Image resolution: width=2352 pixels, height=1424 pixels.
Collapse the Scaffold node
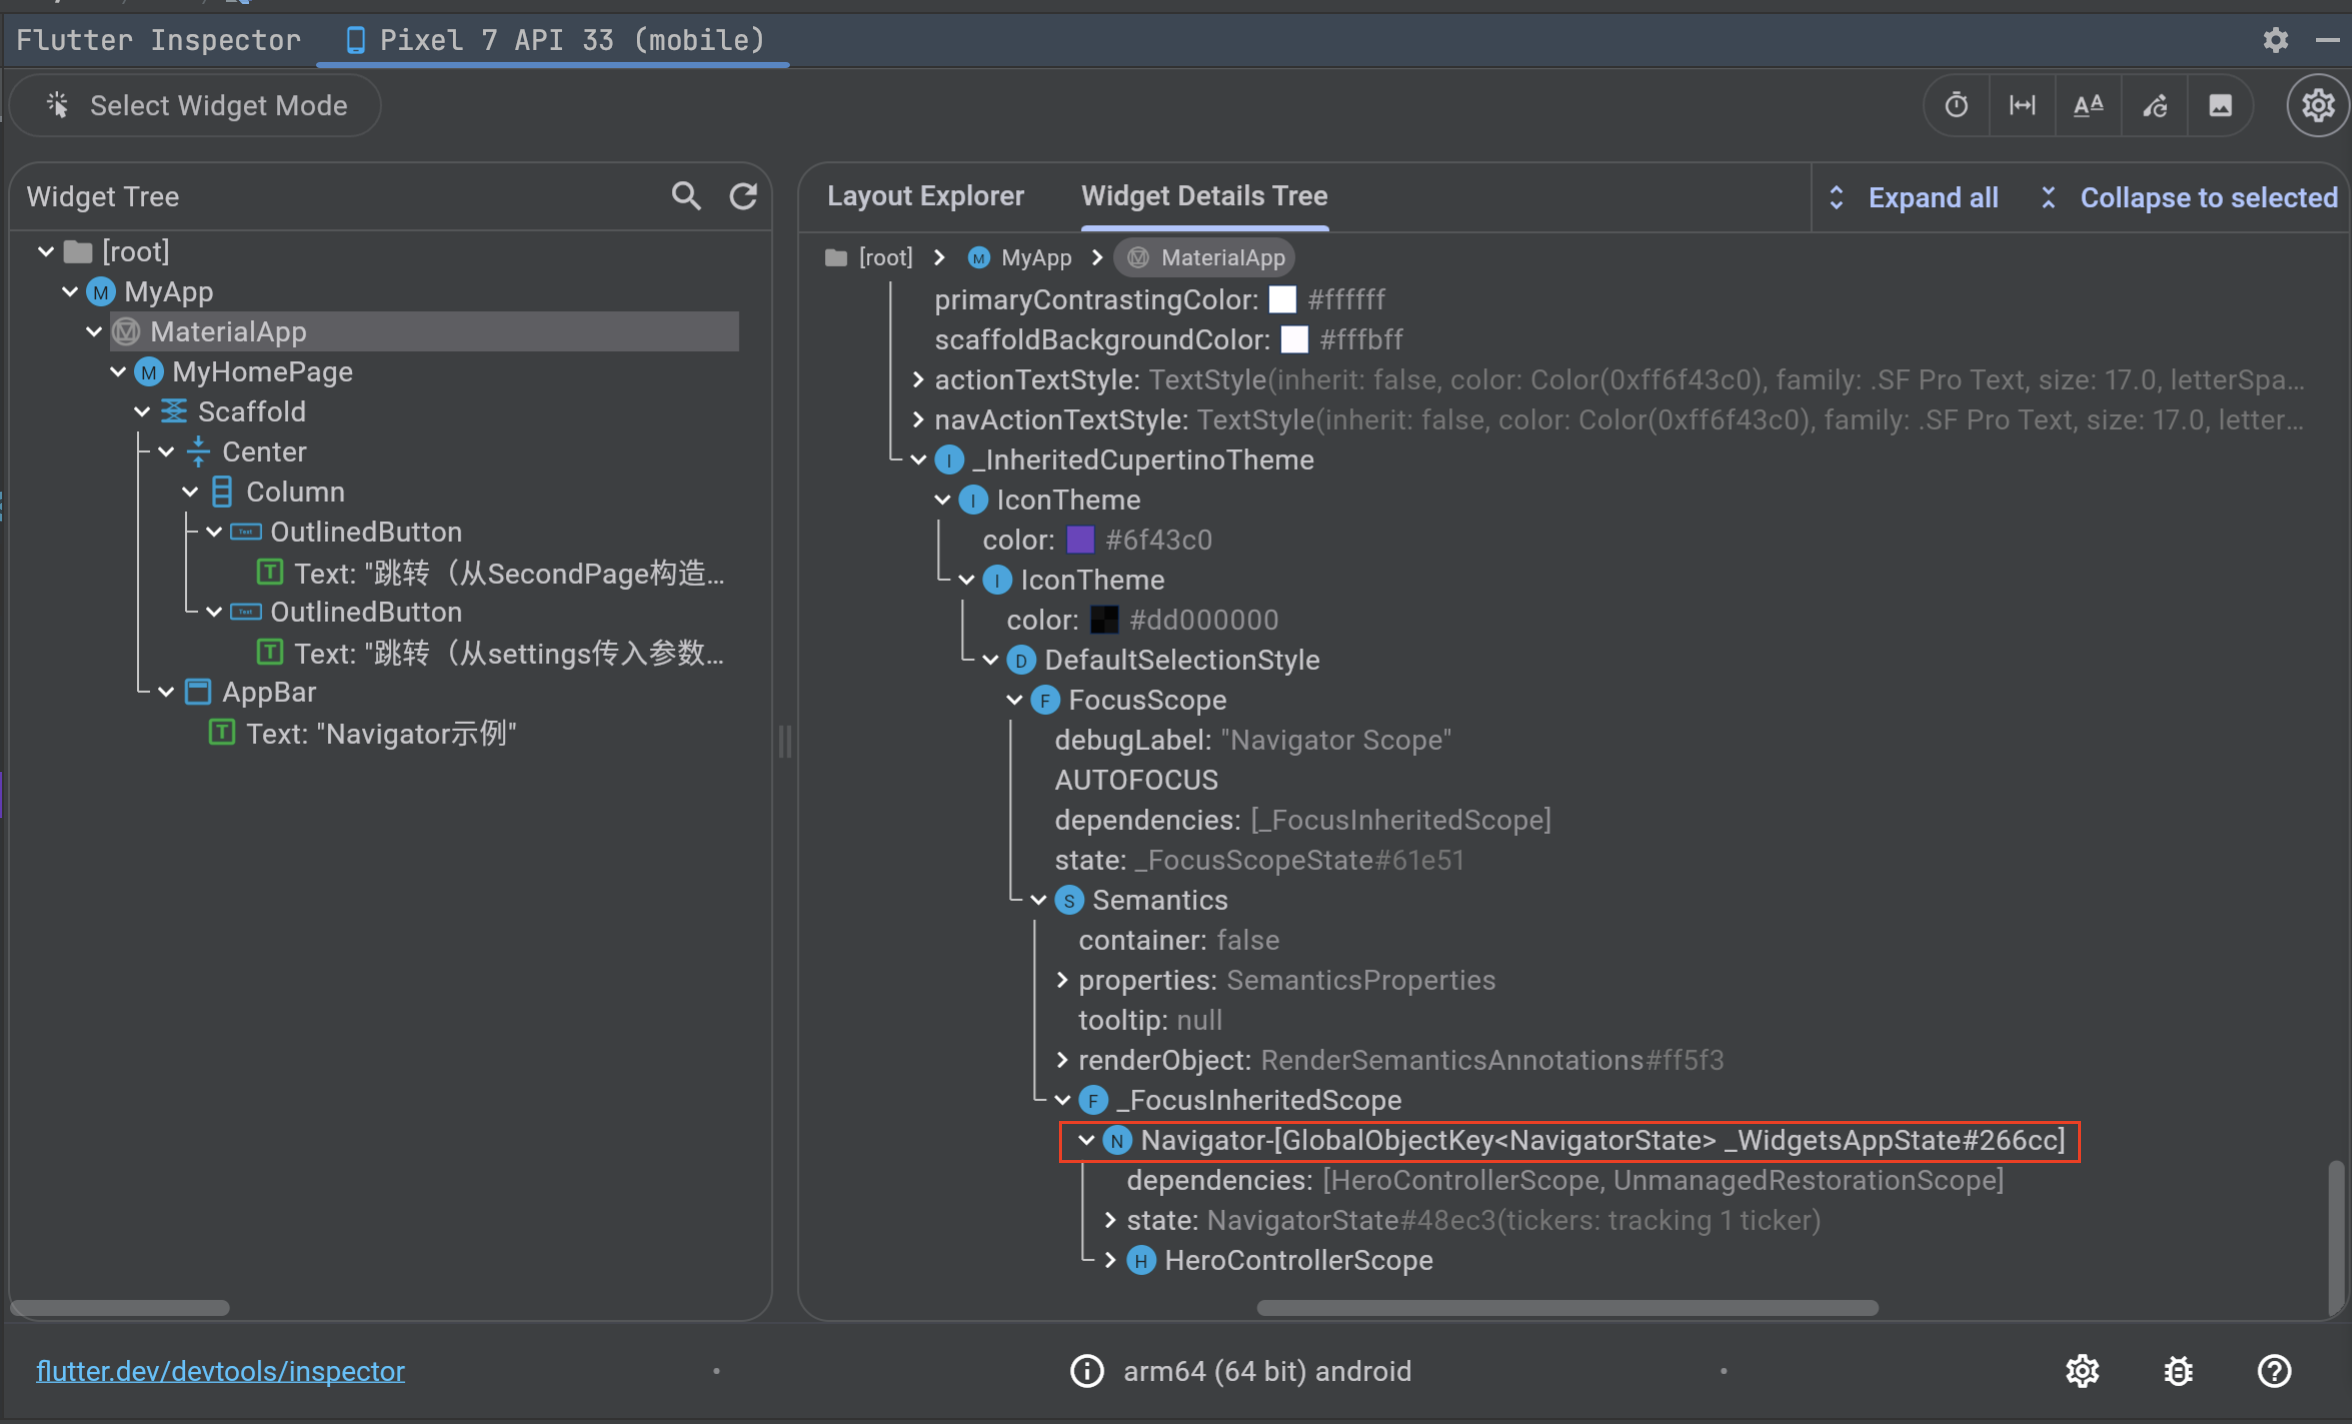[x=142, y=412]
